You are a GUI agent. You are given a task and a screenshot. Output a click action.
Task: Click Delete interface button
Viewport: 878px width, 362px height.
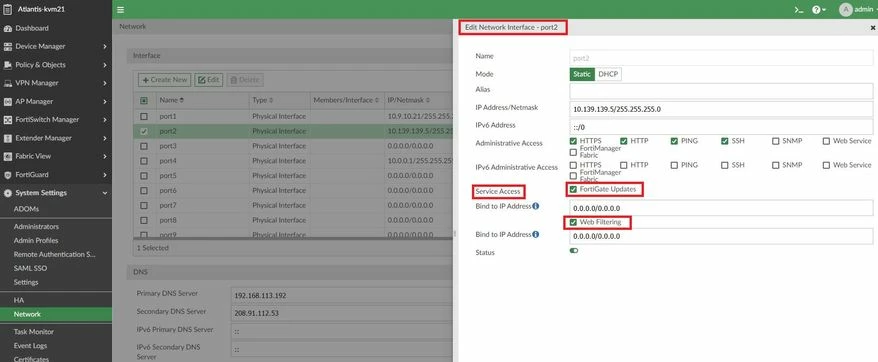245,80
